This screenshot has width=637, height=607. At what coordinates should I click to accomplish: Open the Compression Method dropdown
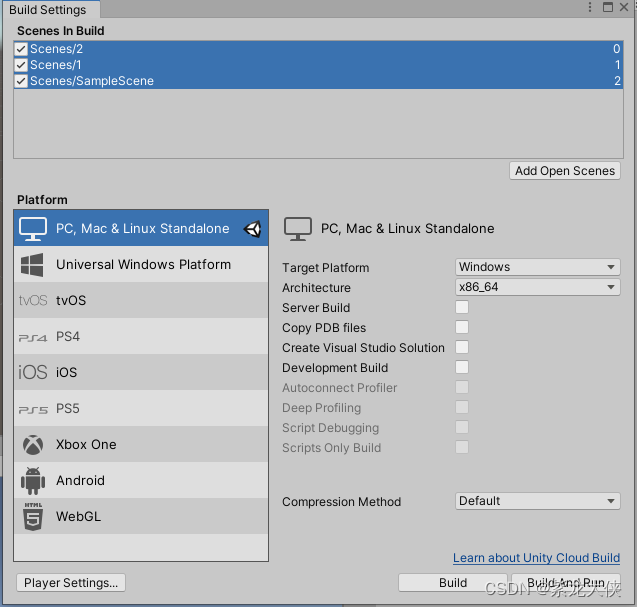537,501
